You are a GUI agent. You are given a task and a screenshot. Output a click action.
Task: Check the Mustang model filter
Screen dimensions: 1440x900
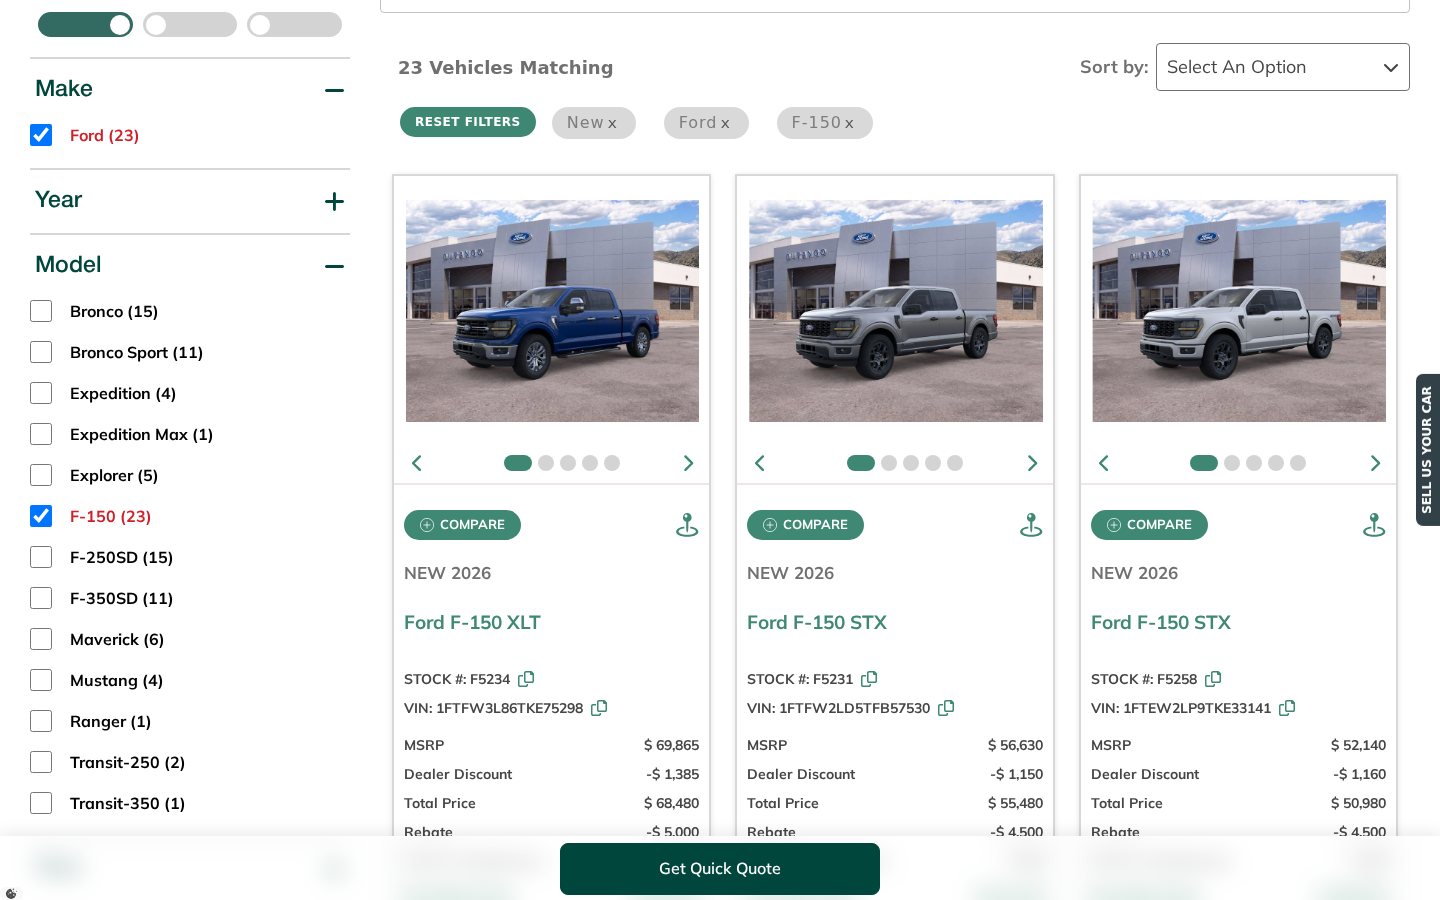coord(41,680)
